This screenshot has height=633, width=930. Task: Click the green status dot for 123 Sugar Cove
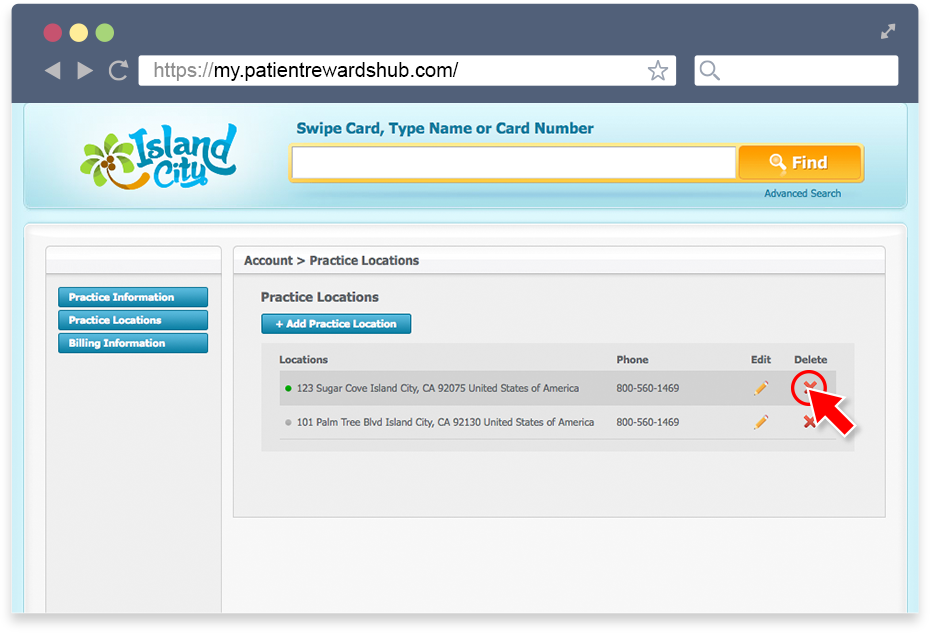(288, 389)
